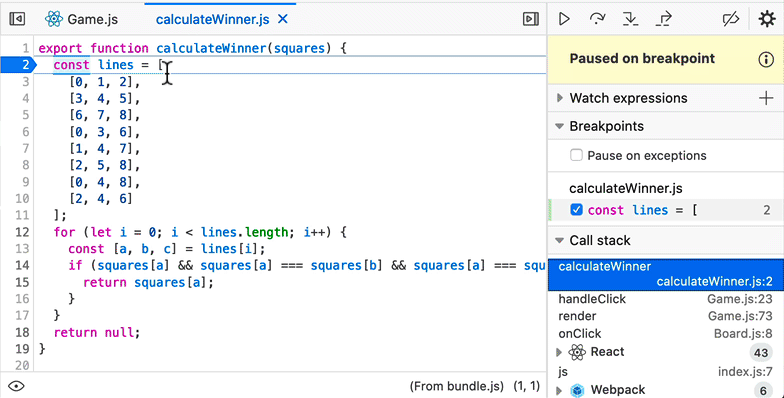Click the calculateWinner function name on line 1
The height and width of the screenshot is (398, 784).
[211, 48]
